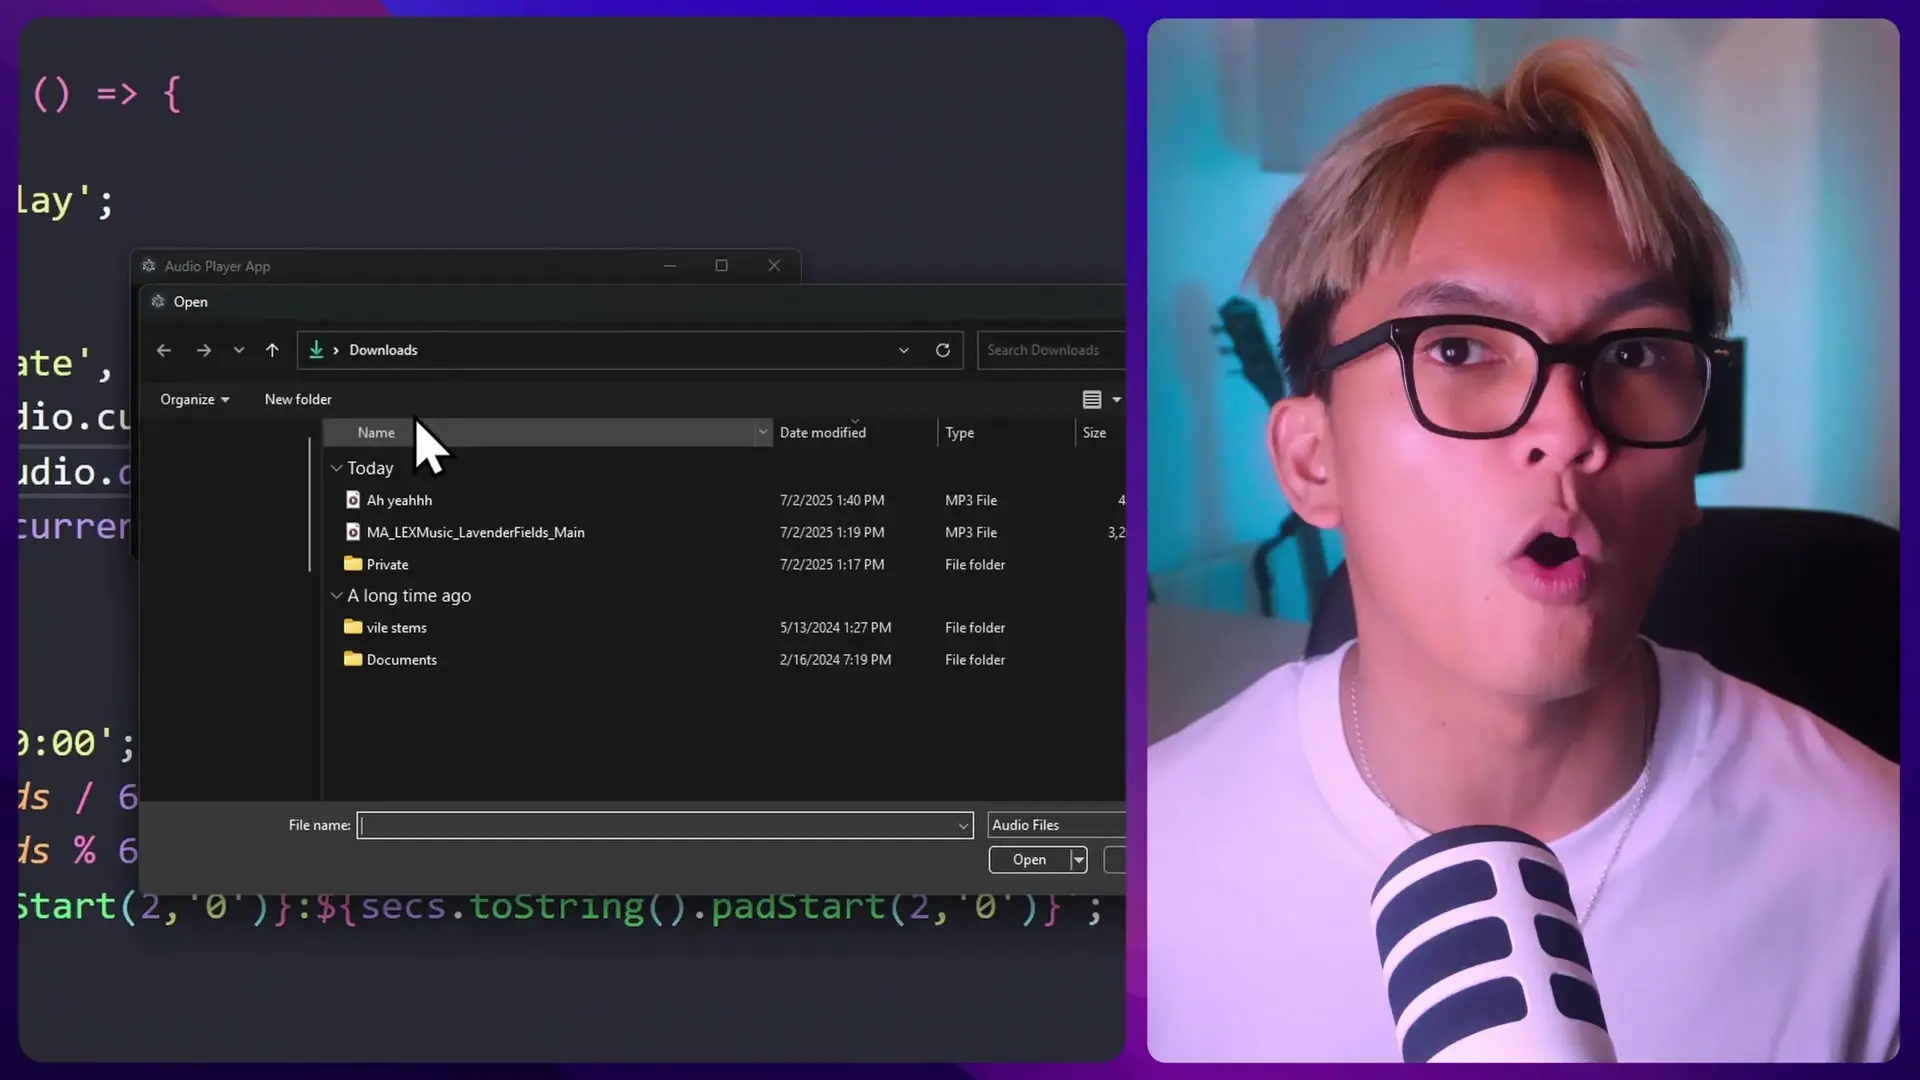Maximize the Audio Player App window
The image size is (1920, 1080).
722,266
